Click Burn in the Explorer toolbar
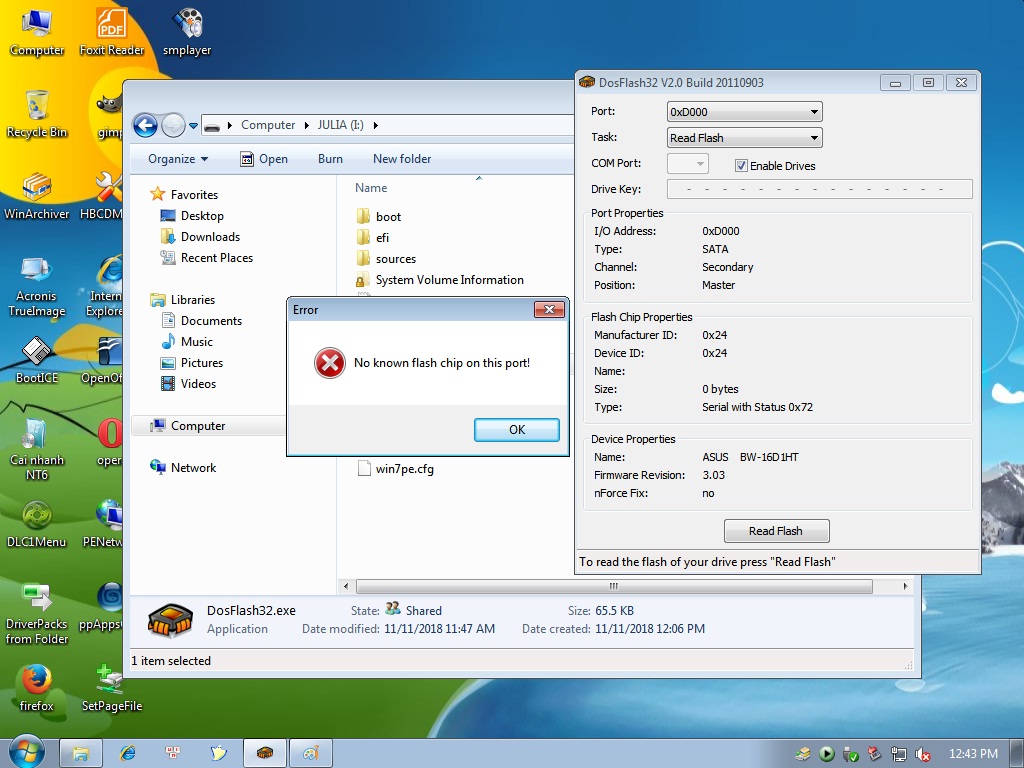 330,159
